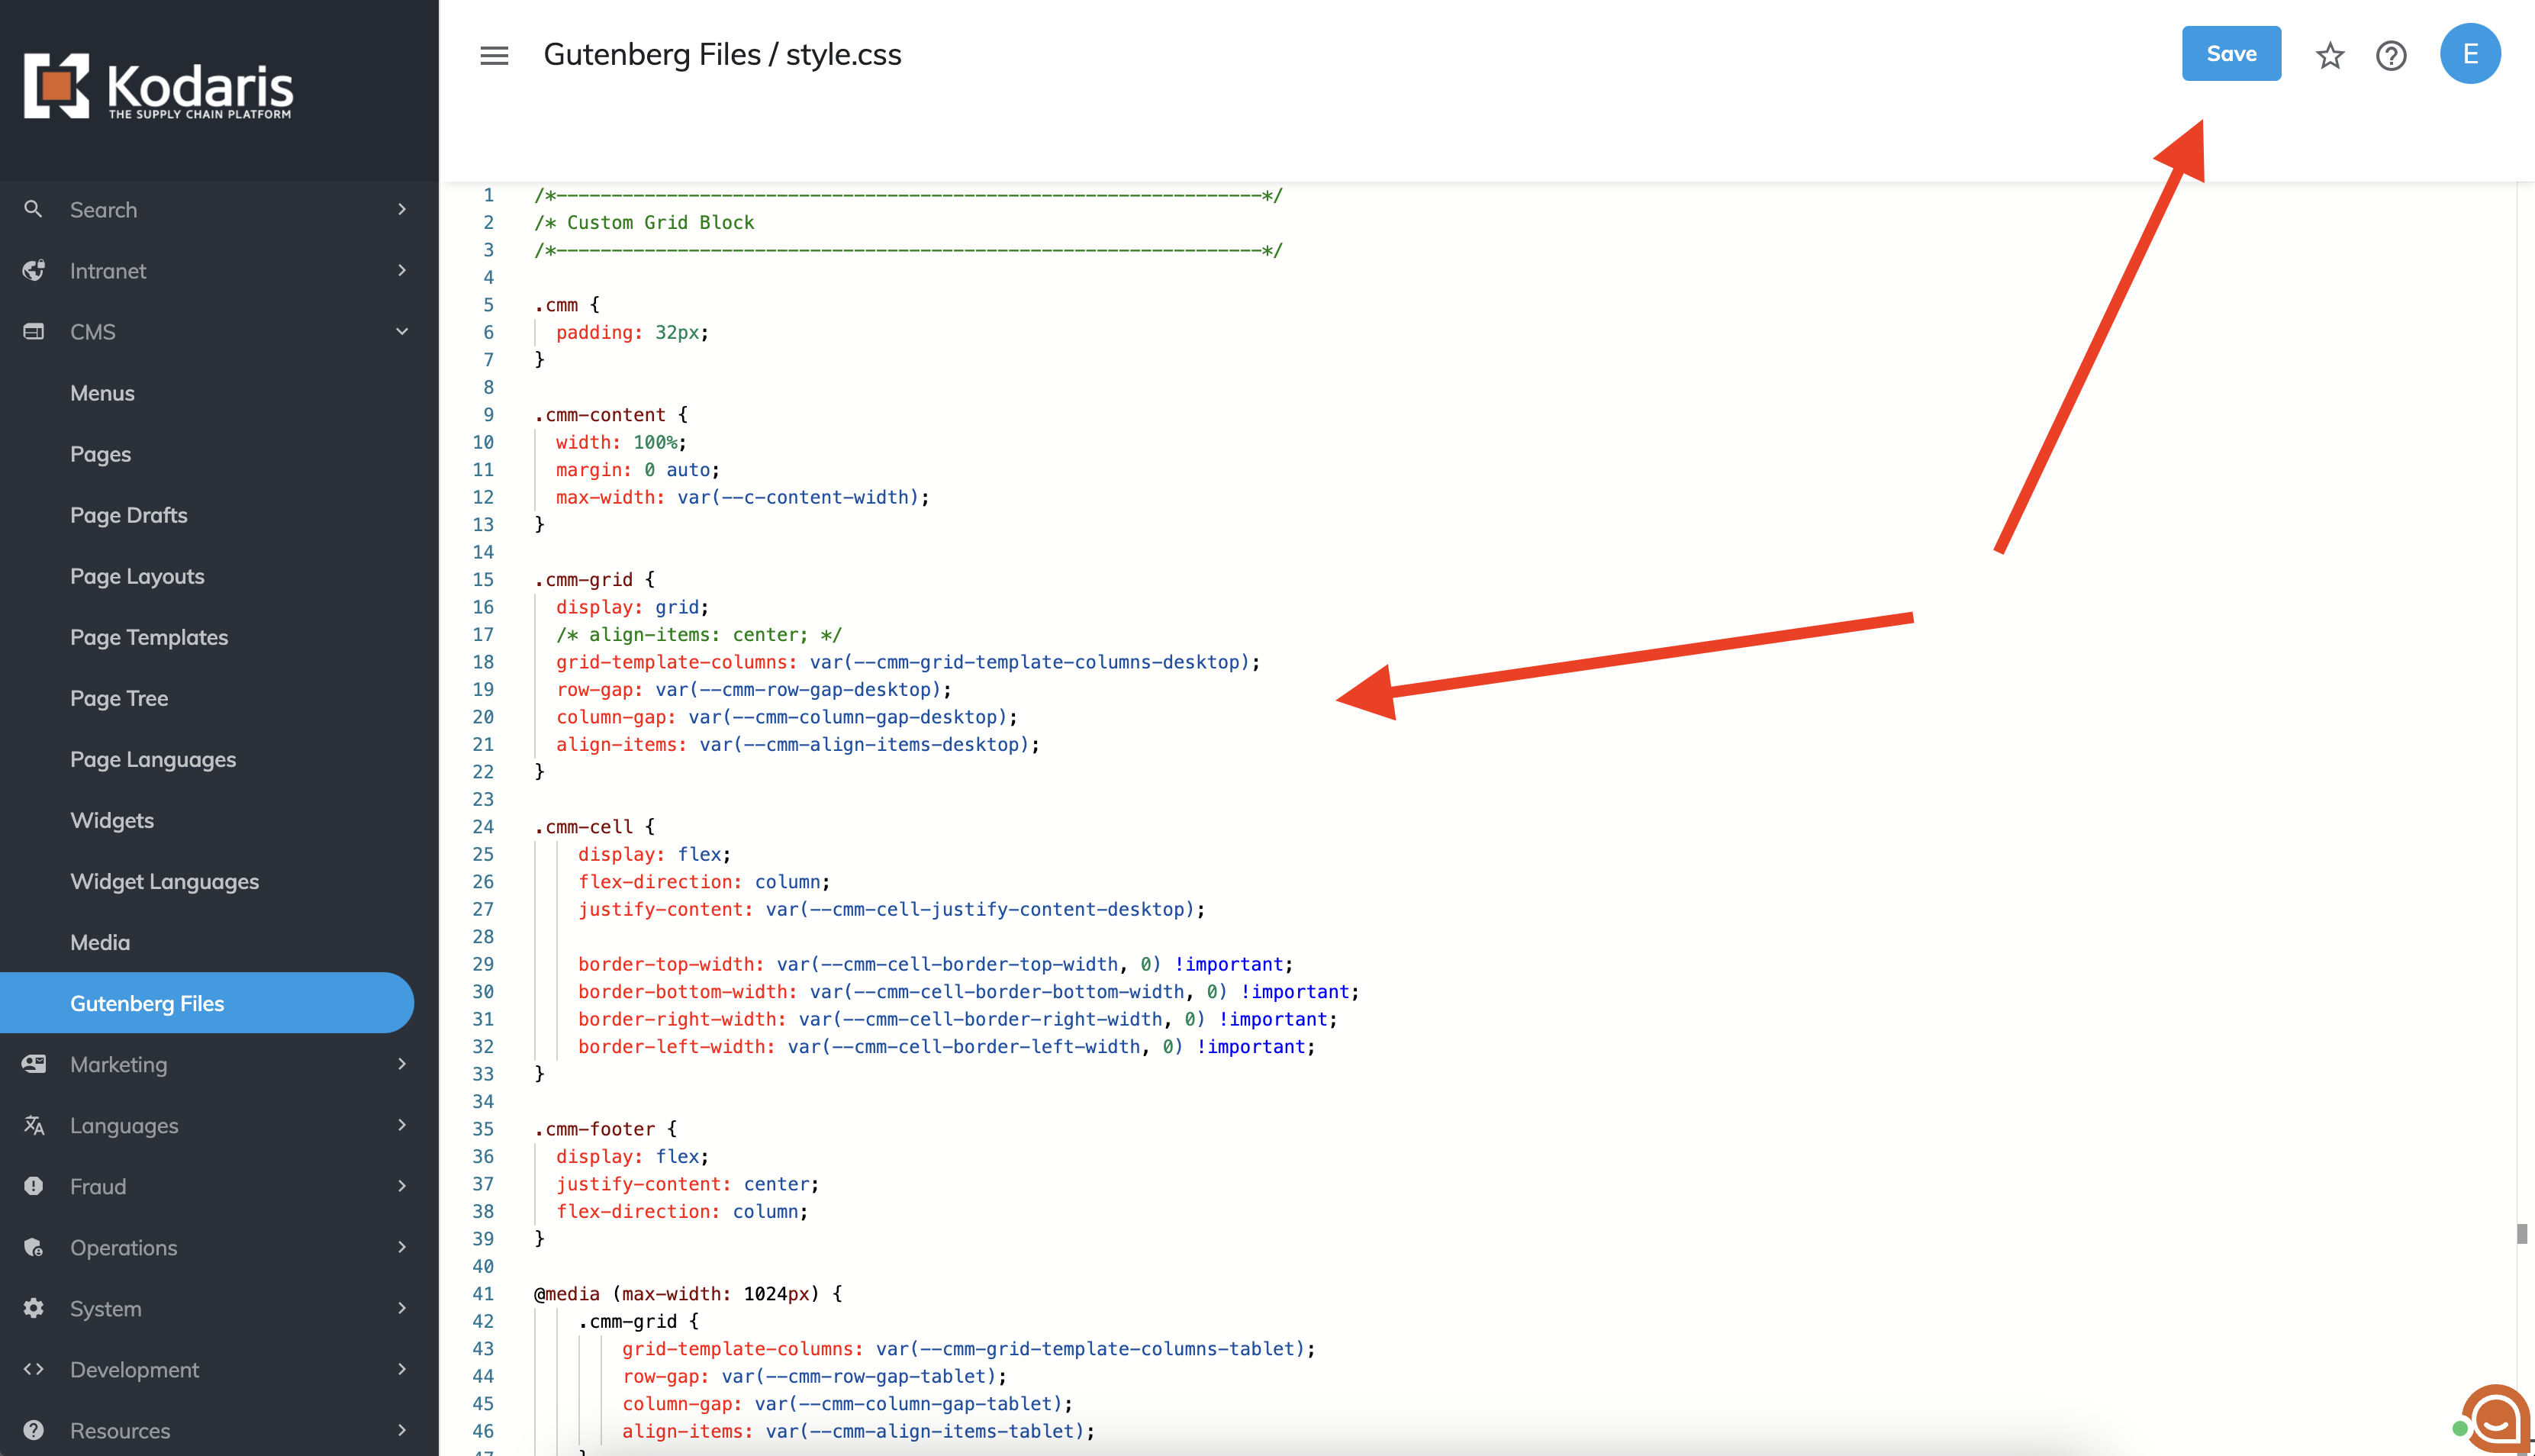Go to Media in the CMS menu
The image size is (2535, 1456).
pyautogui.click(x=100, y=942)
